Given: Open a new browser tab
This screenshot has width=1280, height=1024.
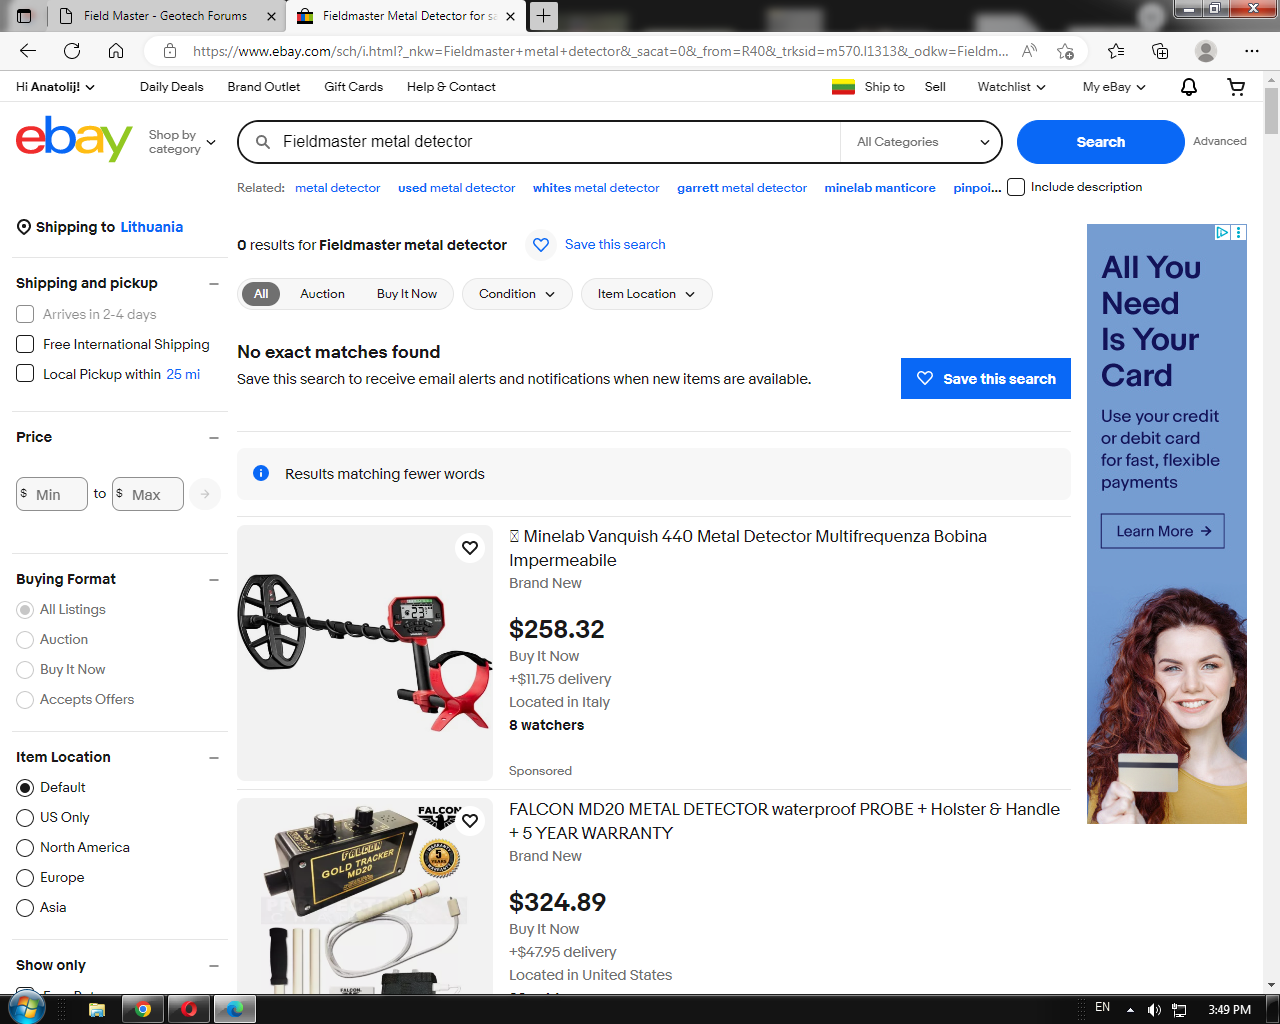Looking at the screenshot, I should click(x=543, y=16).
